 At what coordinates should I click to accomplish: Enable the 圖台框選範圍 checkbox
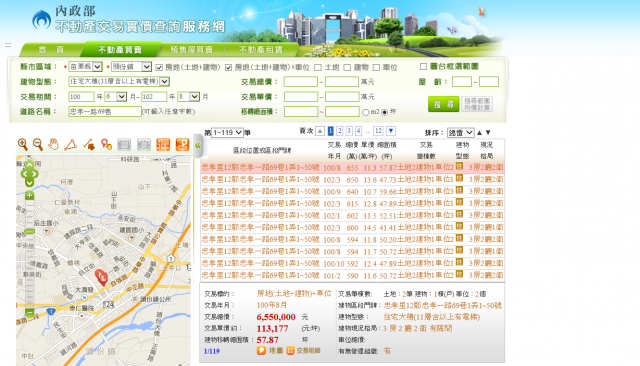(423, 66)
